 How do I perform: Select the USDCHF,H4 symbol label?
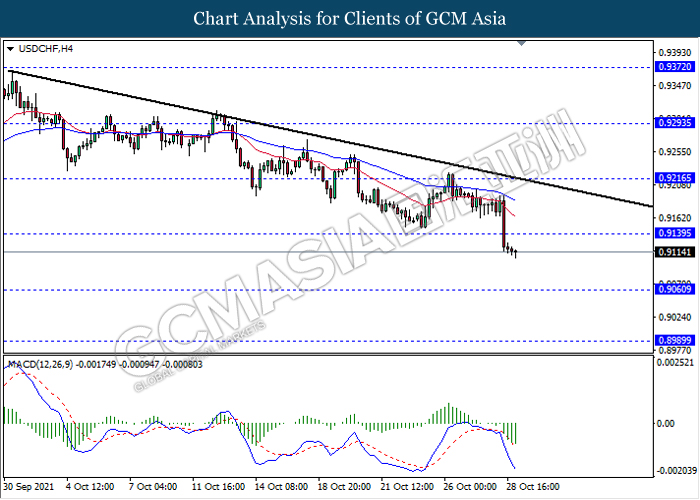[x=46, y=49]
